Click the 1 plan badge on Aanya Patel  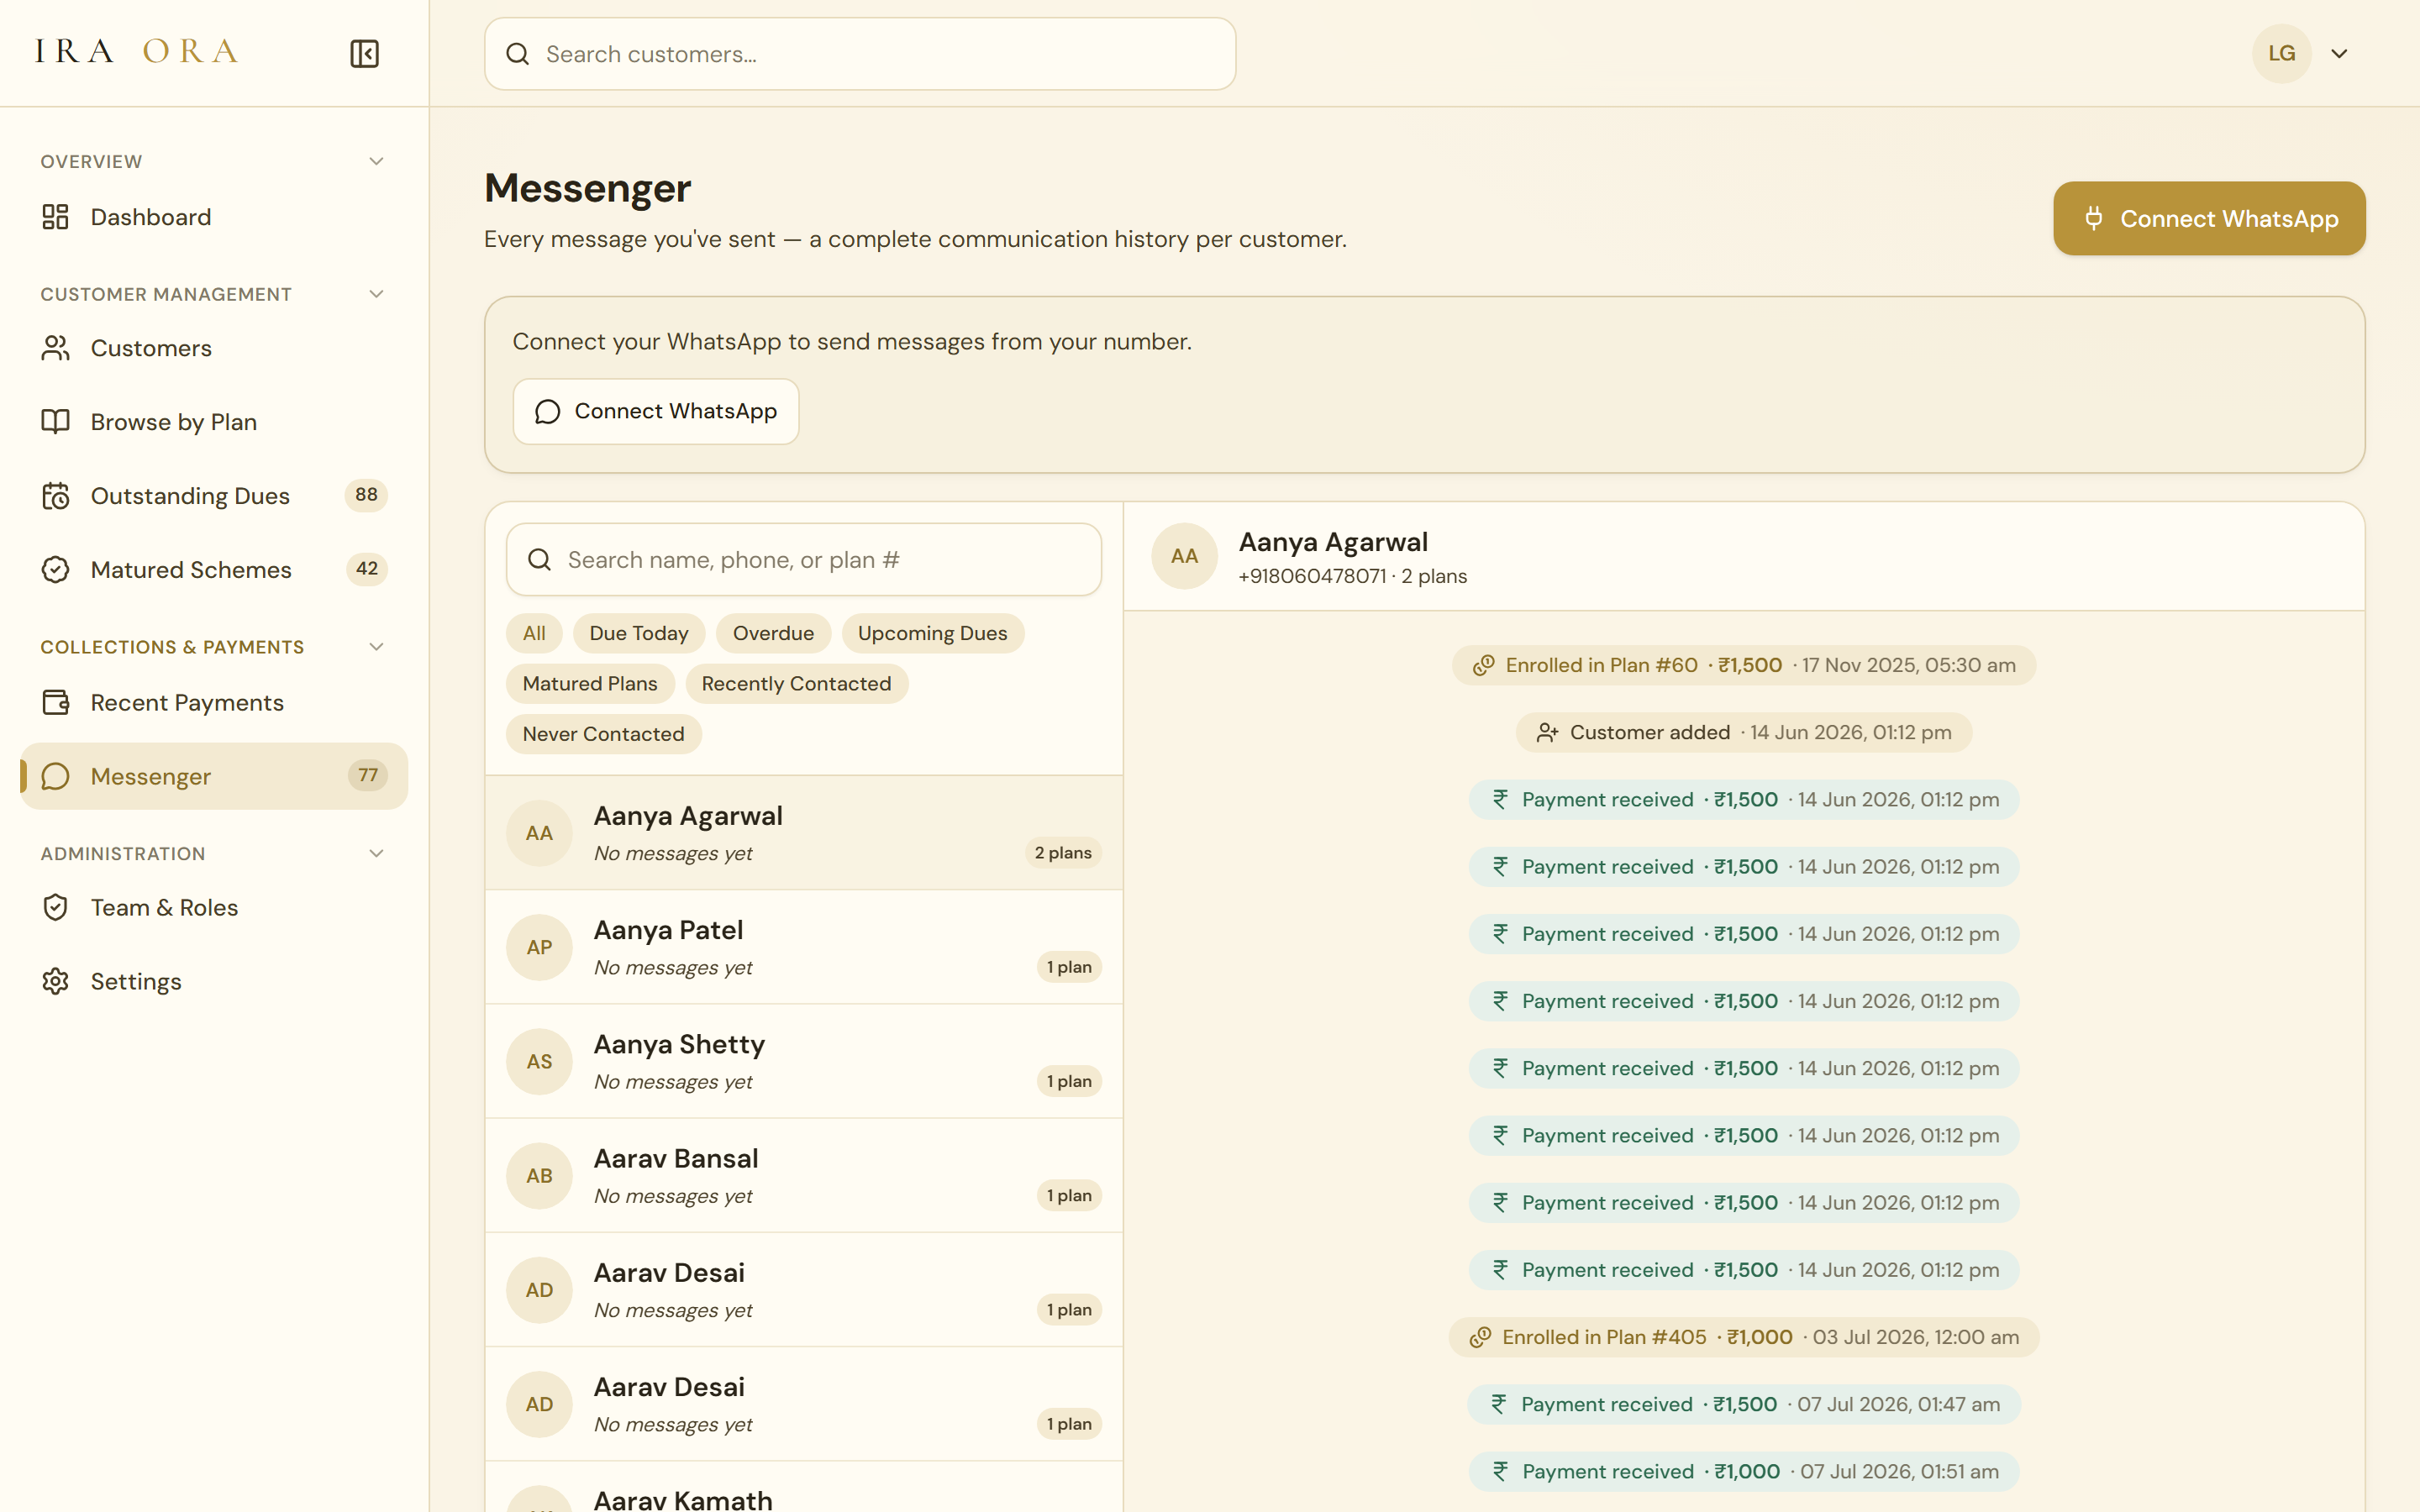pos(1069,967)
